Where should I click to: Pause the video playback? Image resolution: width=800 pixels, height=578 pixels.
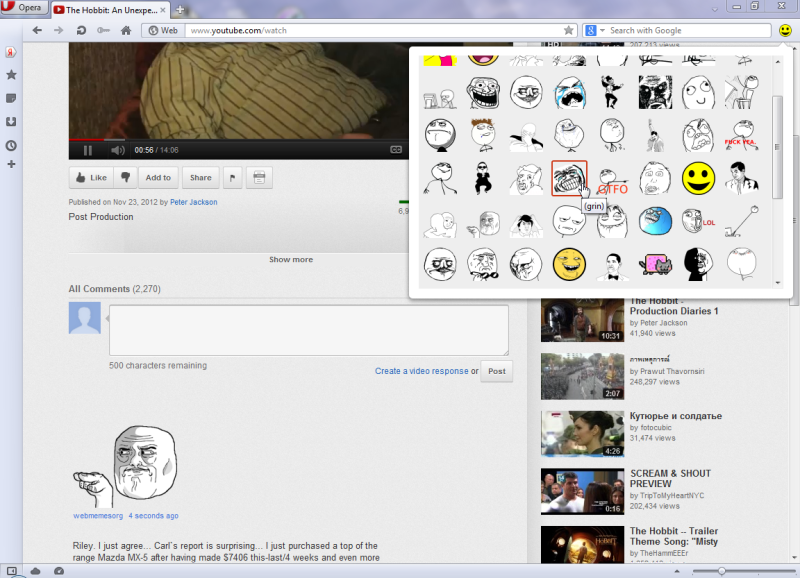click(x=88, y=150)
